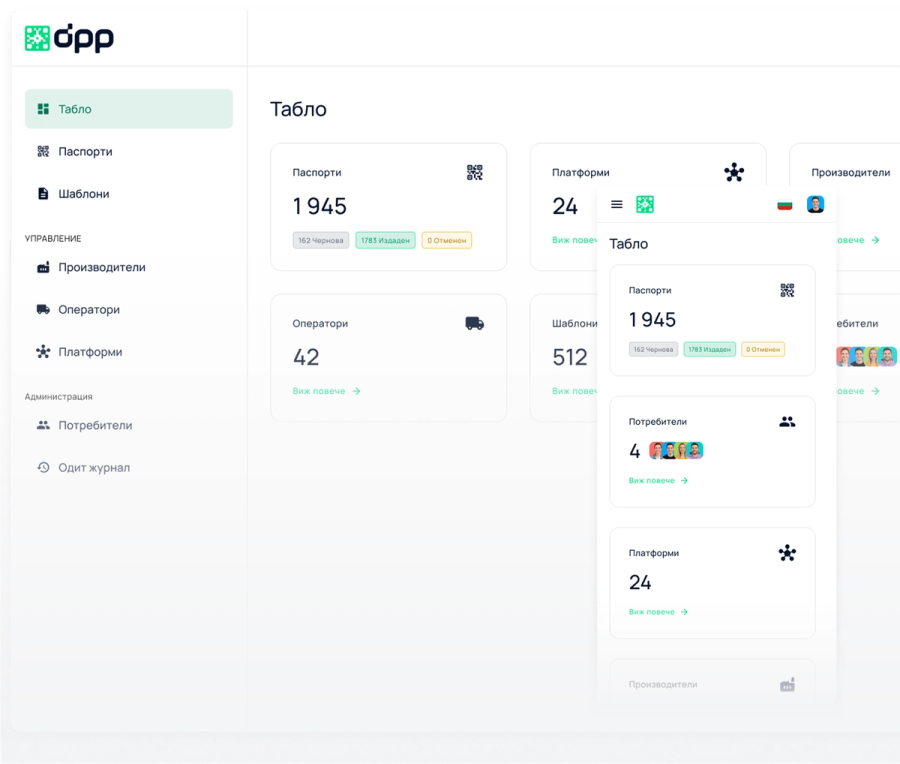The height and width of the screenshot is (764, 900).
Task: Click the network icon beside sidebar Платформи
Action: (x=43, y=352)
